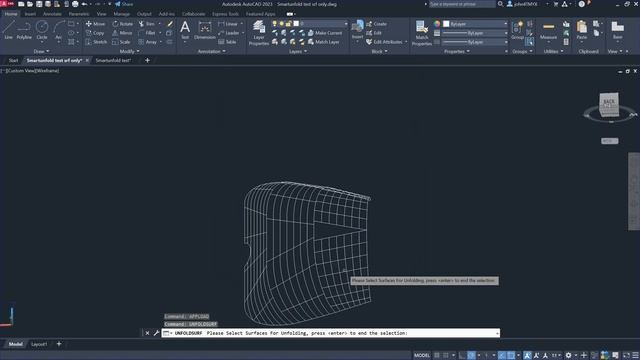Click the Base view icon
Image resolution: width=640 pixels, height=360 pixels.
coord(618,30)
